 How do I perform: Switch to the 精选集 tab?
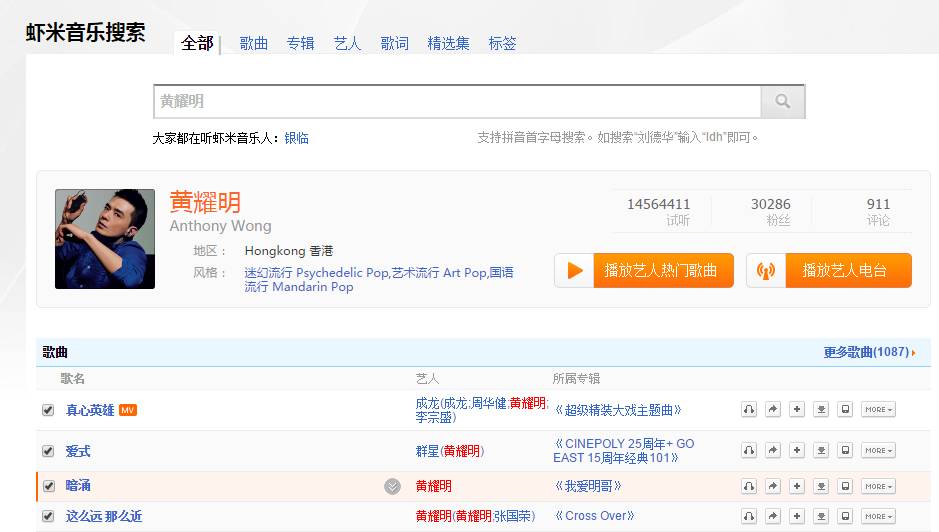(x=449, y=43)
